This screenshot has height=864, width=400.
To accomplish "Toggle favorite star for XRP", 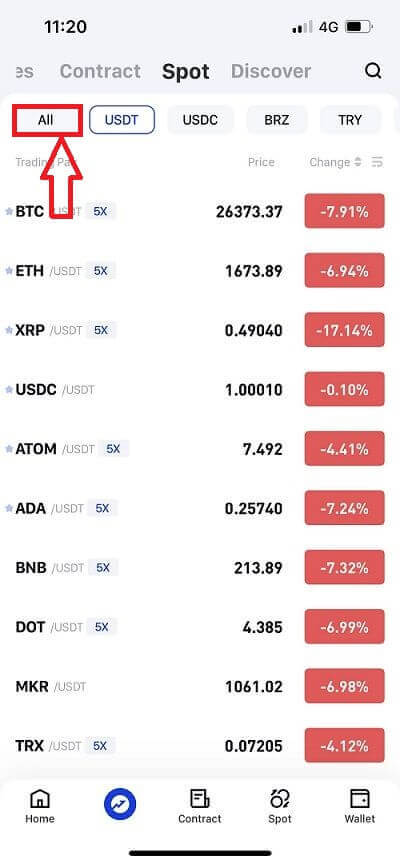I will point(9,331).
